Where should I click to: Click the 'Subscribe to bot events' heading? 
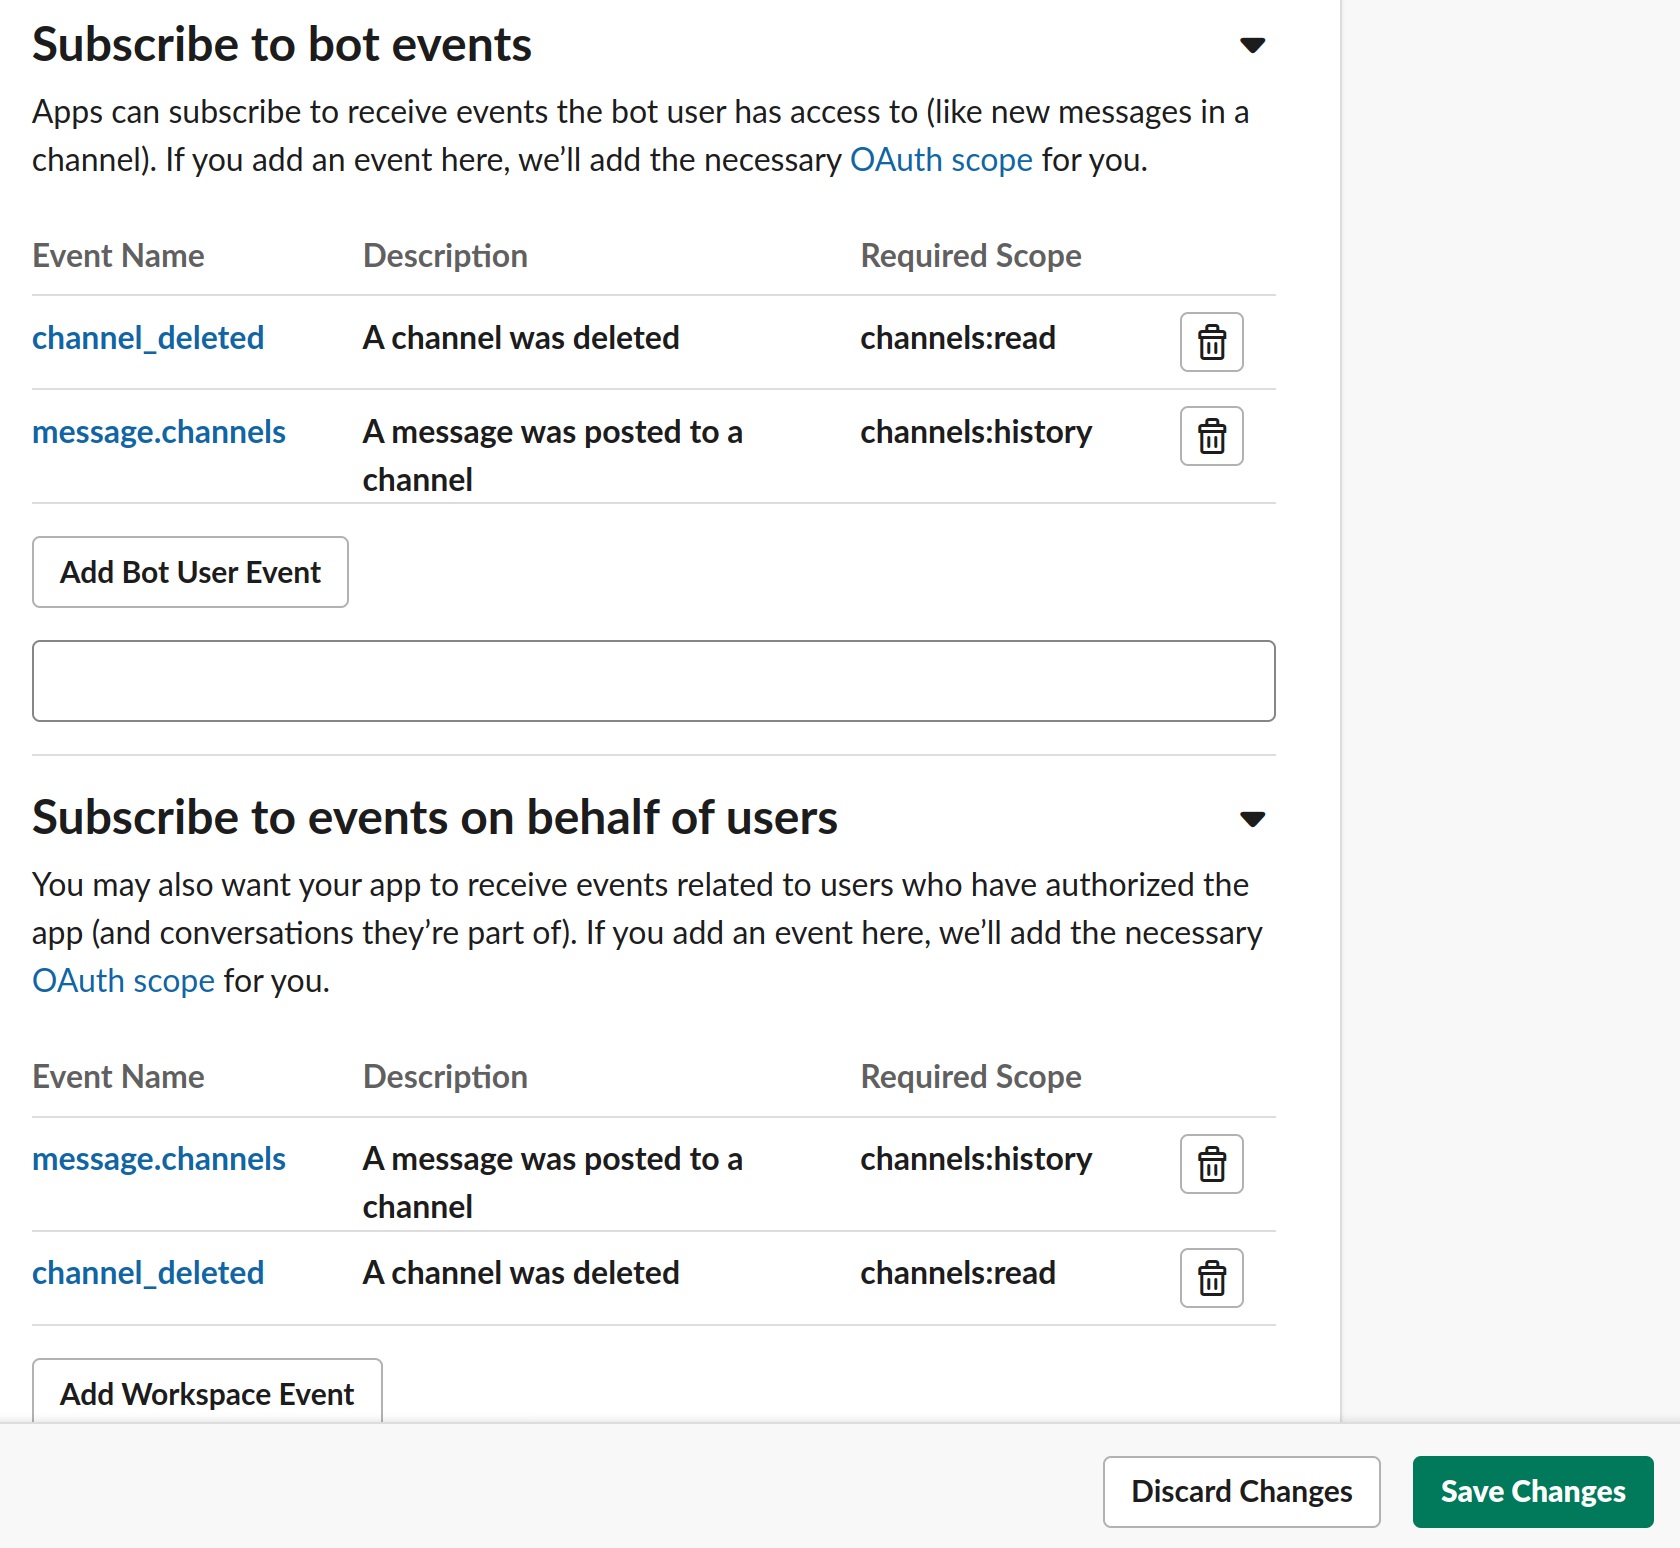pyautogui.click(x=282, y=45)
